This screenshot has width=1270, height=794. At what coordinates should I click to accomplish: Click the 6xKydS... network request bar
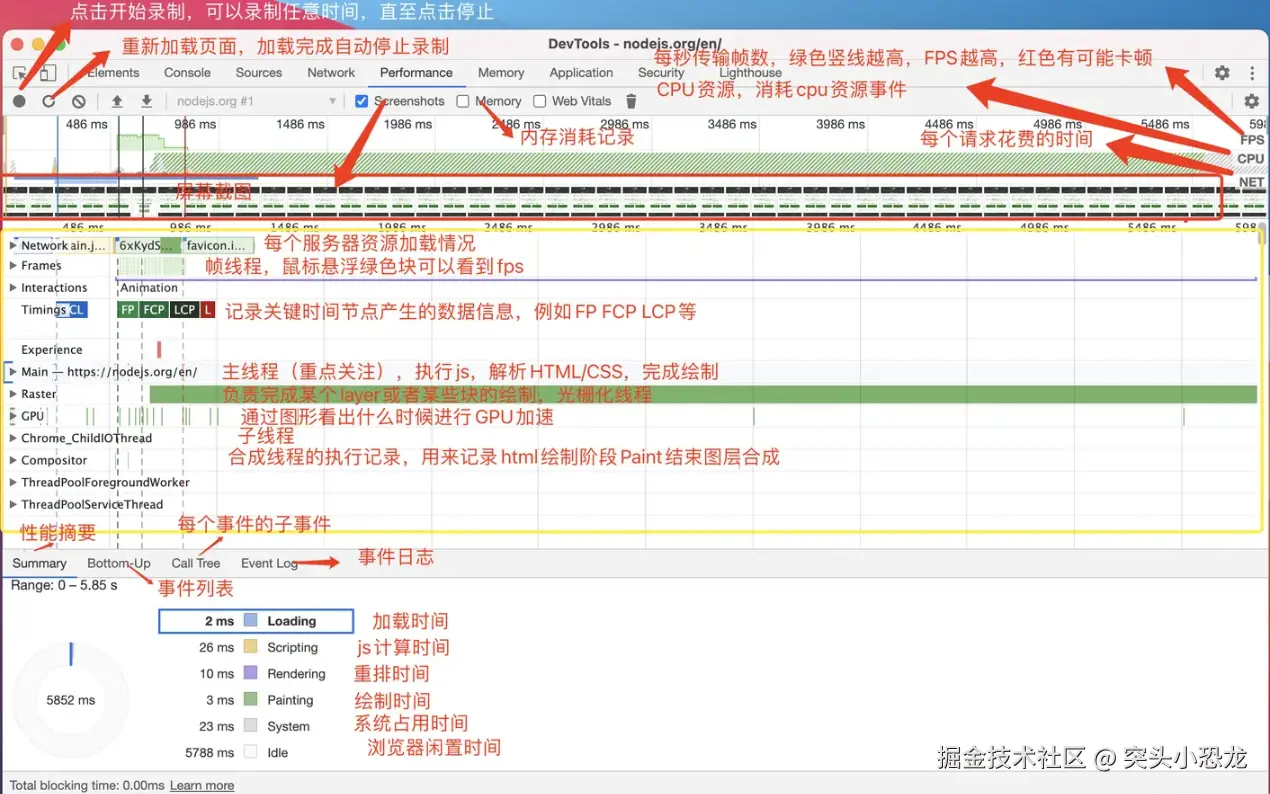pos(148,245)
